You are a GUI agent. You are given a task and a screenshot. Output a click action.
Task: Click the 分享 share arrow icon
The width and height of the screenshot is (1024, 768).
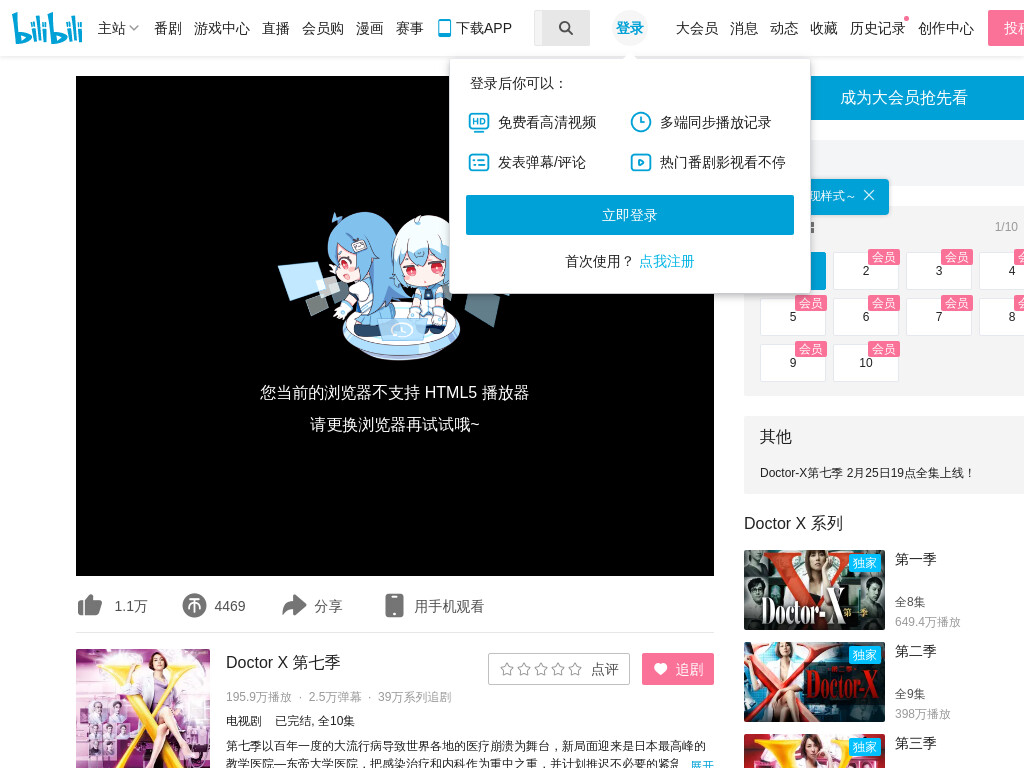294,605
